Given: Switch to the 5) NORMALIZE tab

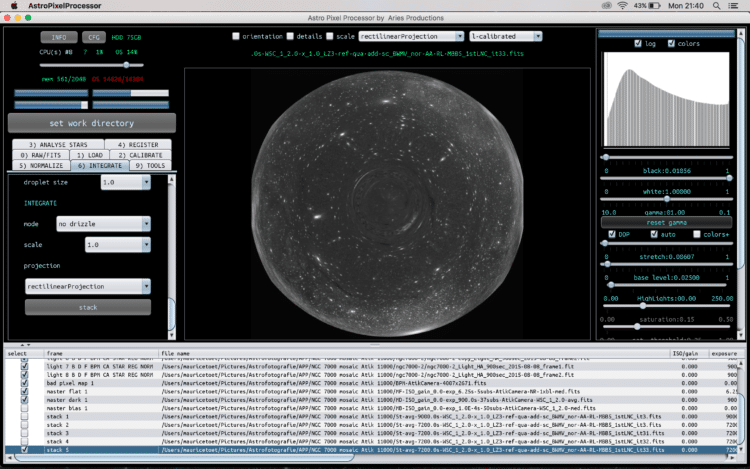Looking at the screenshot, I should (41, 165).
